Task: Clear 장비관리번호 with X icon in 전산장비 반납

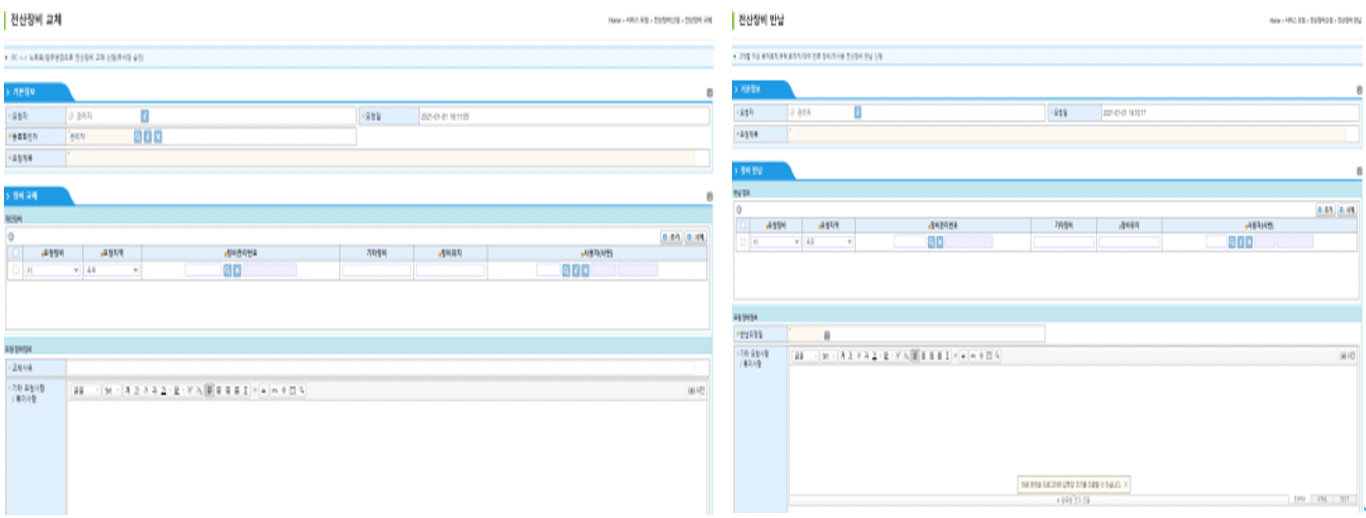Action: (x=938, y=241)
